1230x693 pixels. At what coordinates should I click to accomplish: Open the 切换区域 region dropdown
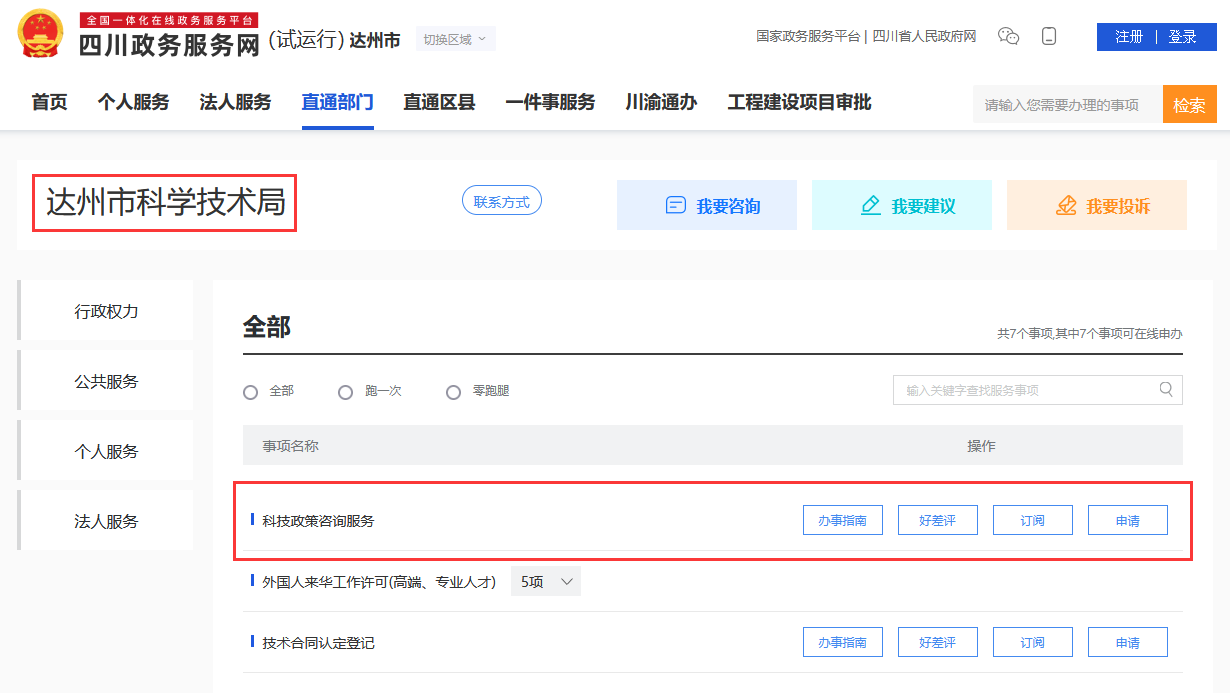coord(455,39)
